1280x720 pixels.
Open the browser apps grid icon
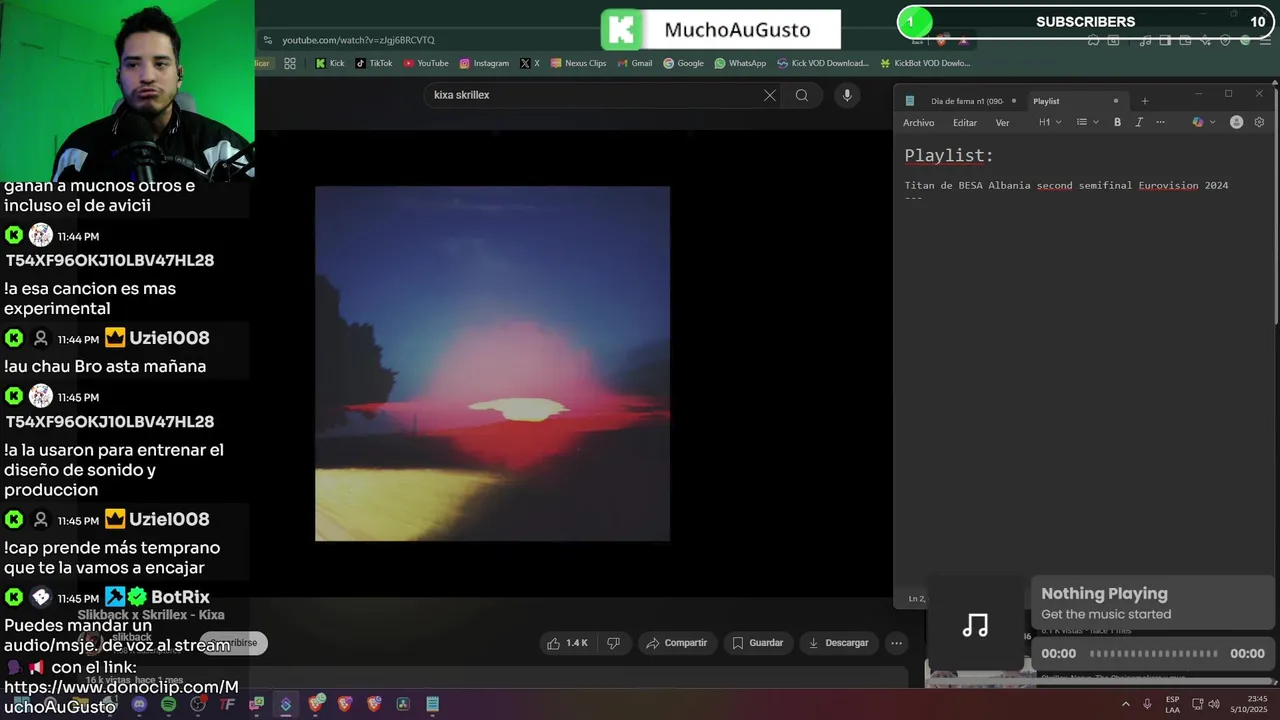(290, 63)
